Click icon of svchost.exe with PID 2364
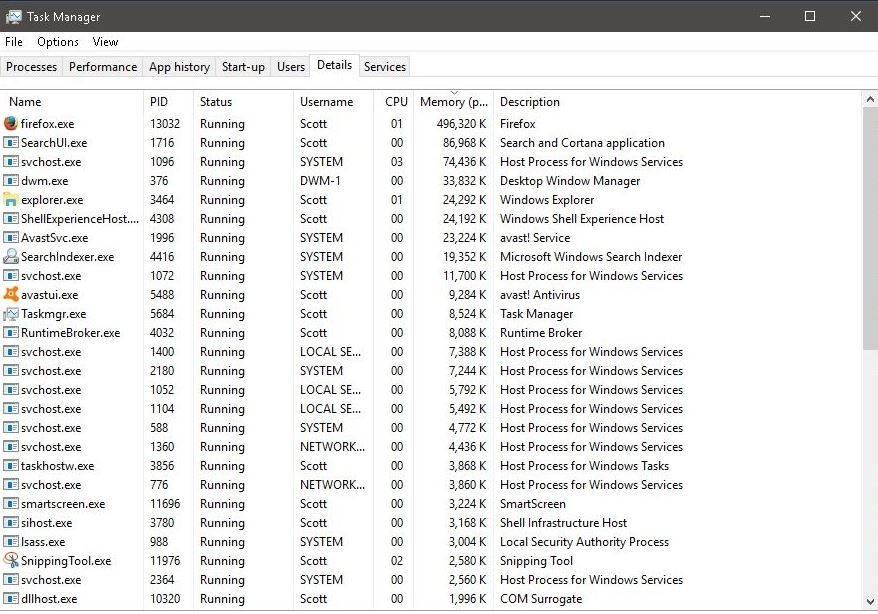 (11, 579)
